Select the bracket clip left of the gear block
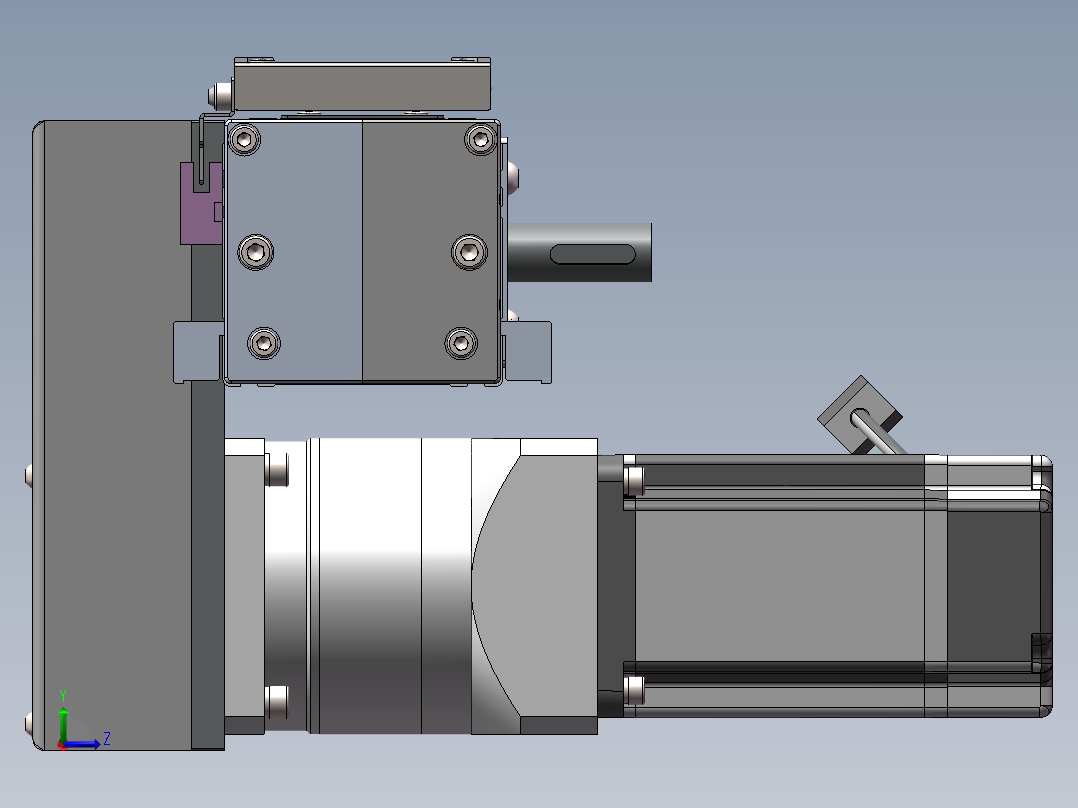Viewport: 1078px width, 808px height. [198, 352]
